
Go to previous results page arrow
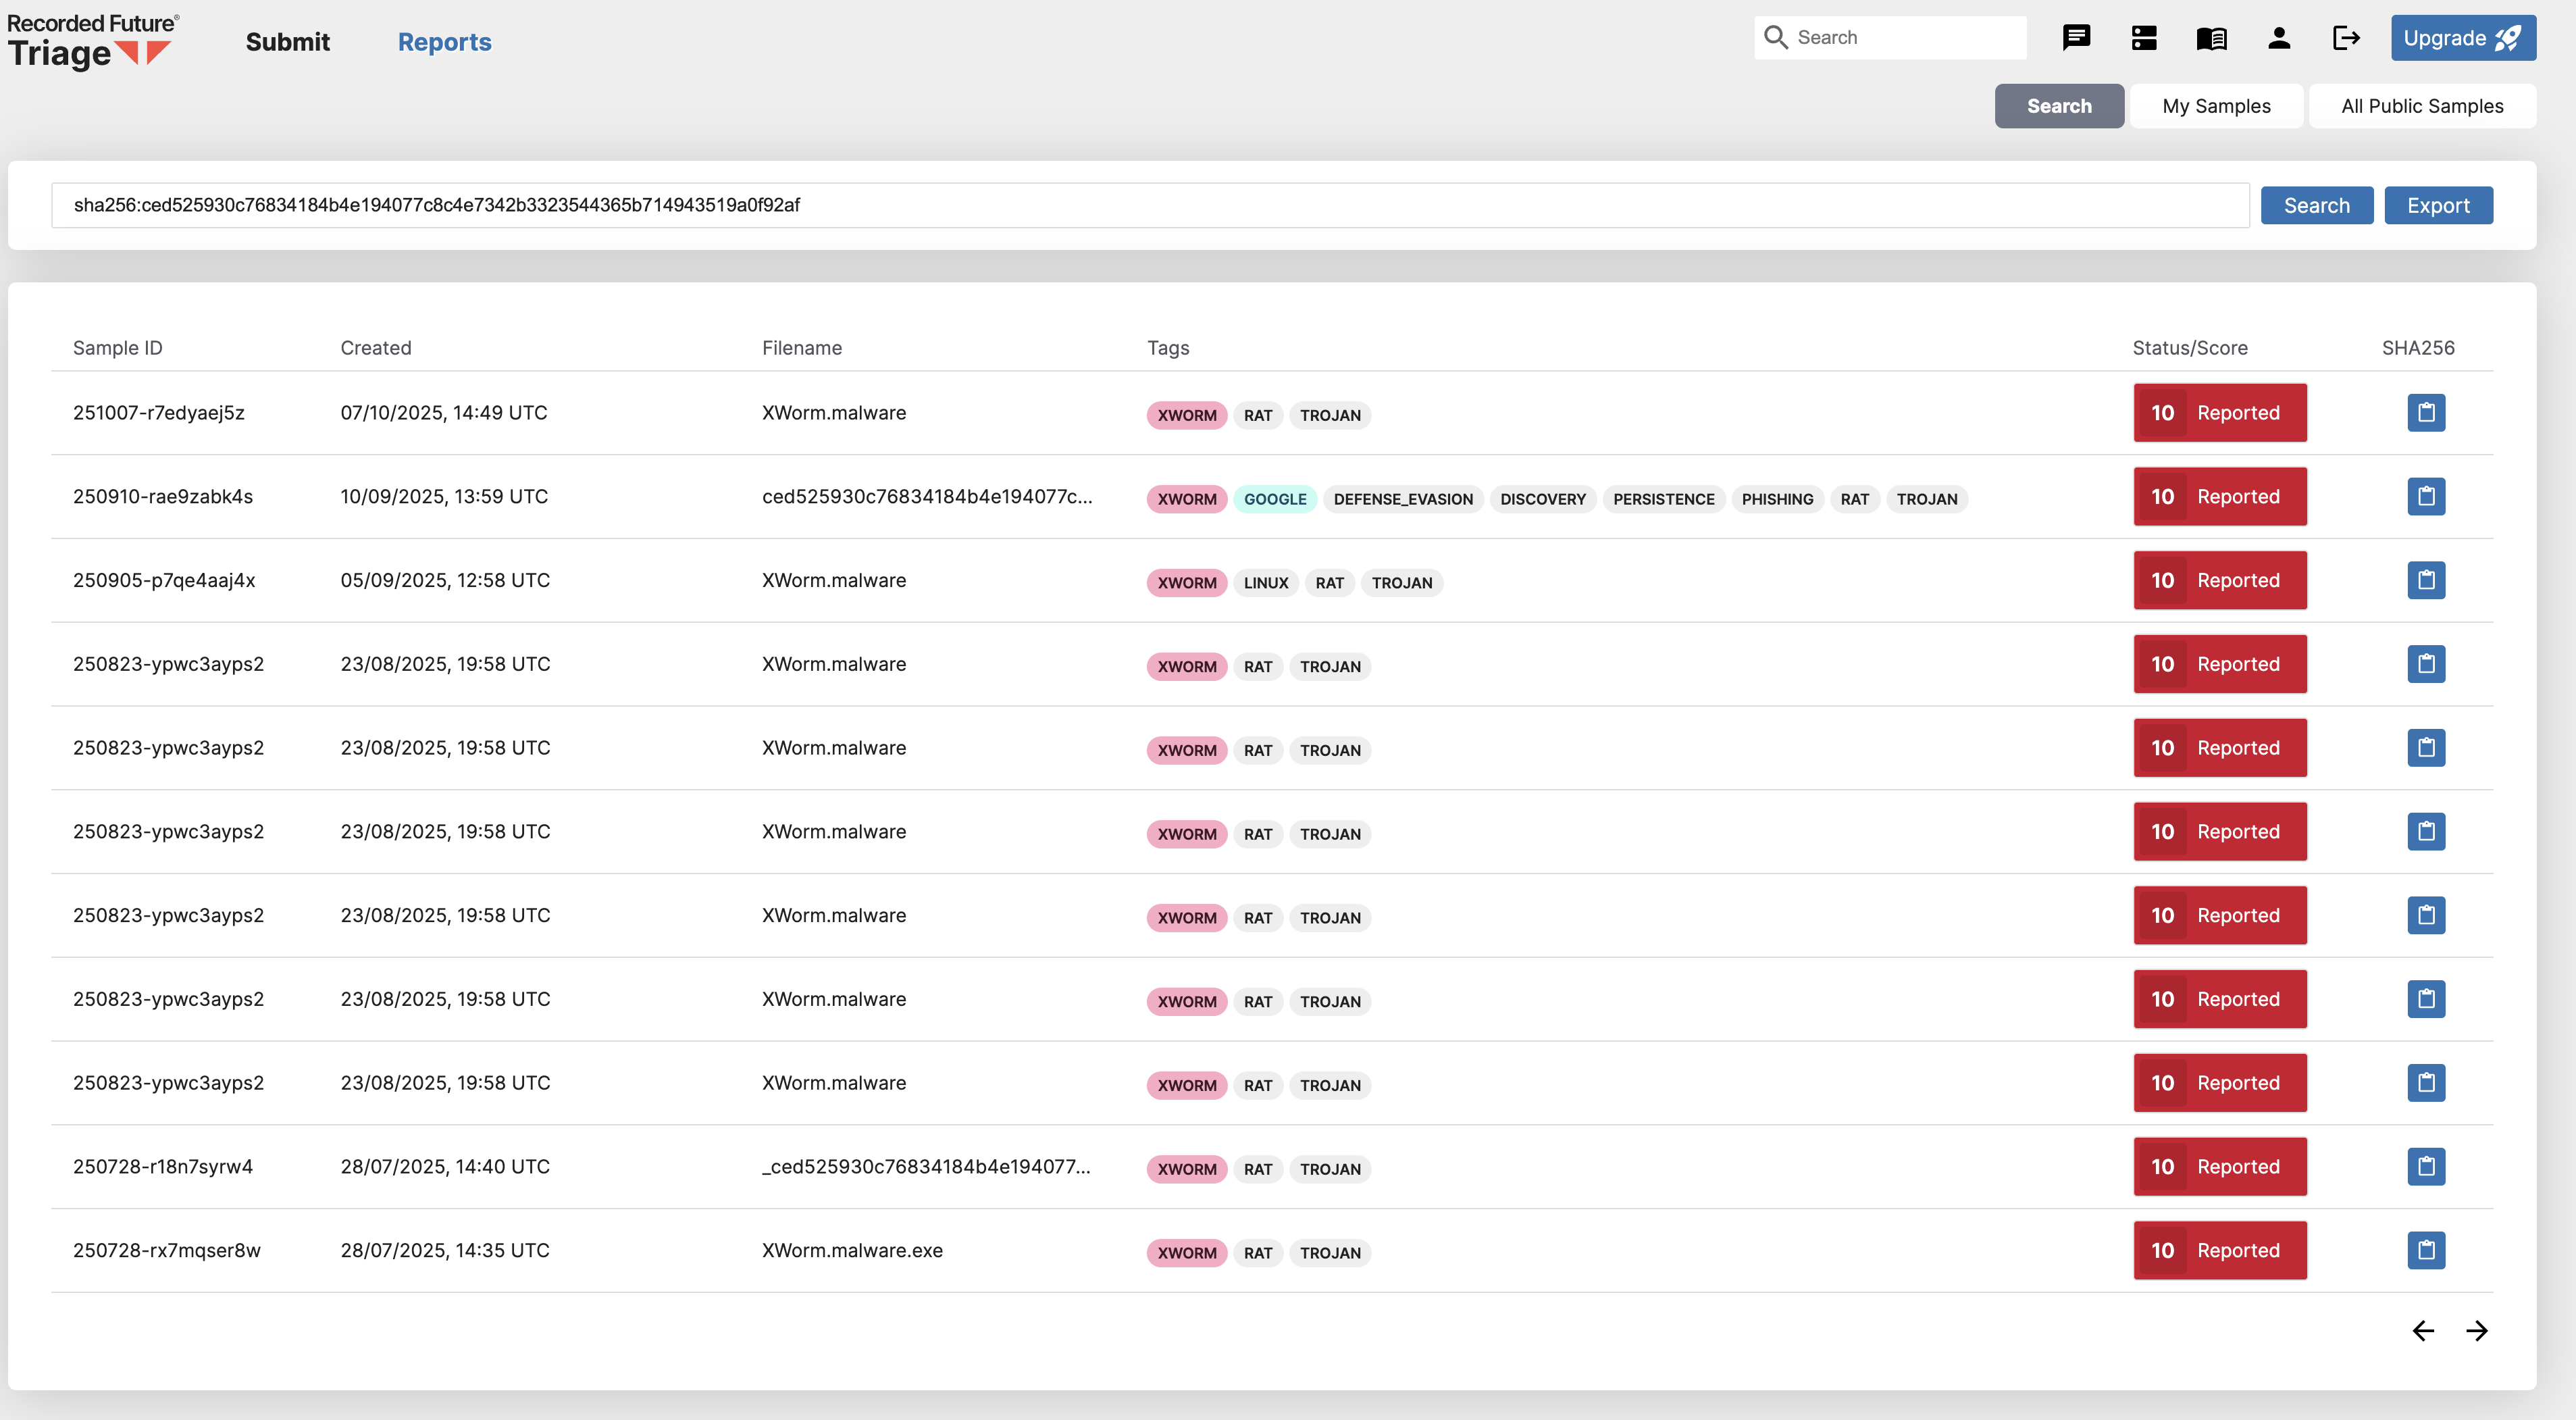(2422, 1331)
